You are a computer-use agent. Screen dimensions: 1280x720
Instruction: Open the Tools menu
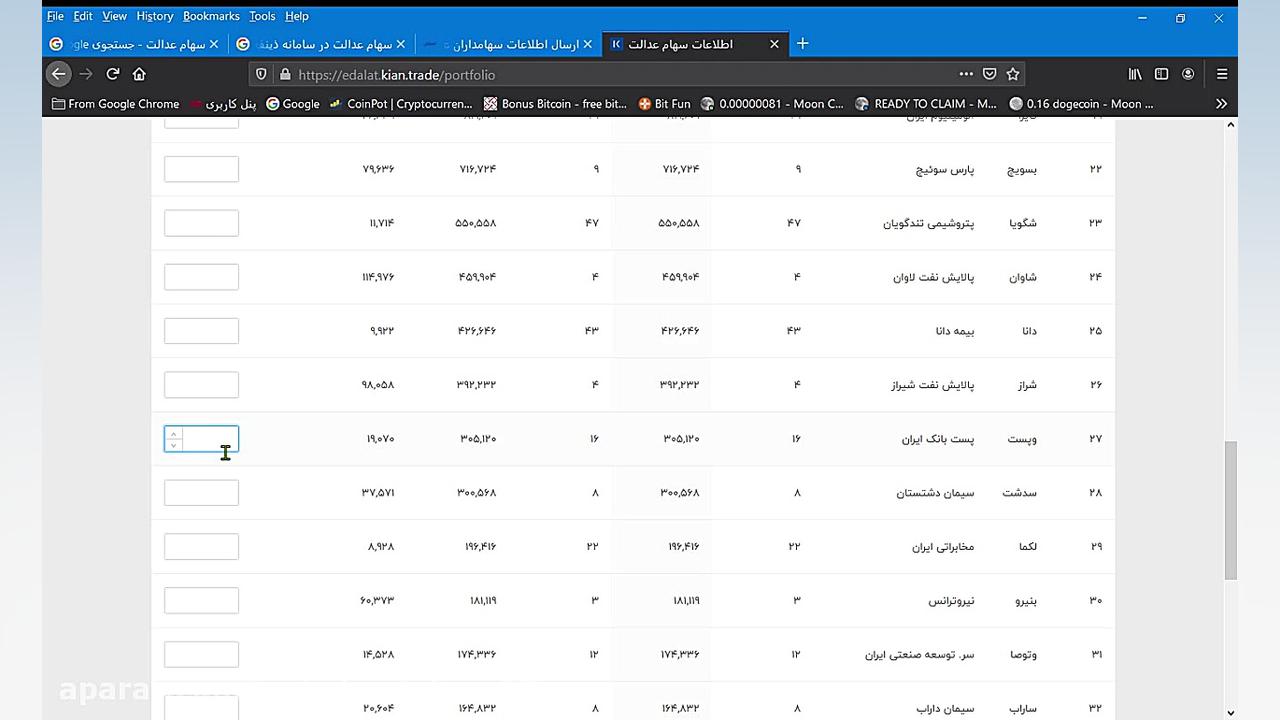(262, 16)
